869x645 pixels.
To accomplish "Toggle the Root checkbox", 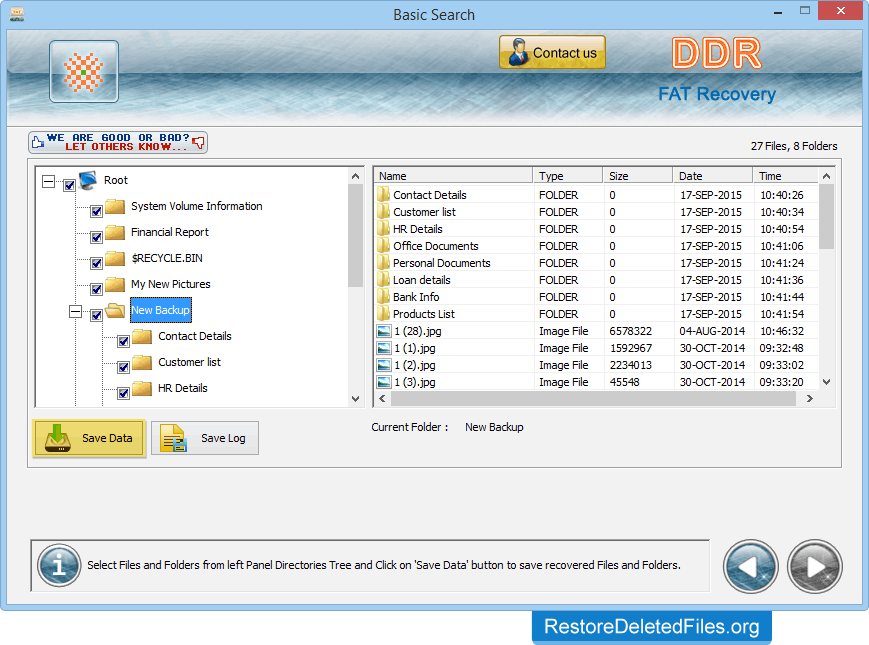I will click(69, 185).
